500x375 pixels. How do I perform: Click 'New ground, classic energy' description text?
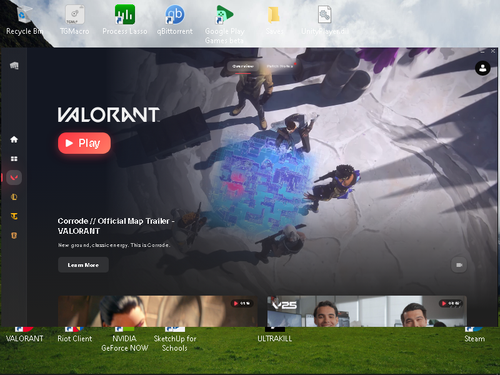[114, 245]
